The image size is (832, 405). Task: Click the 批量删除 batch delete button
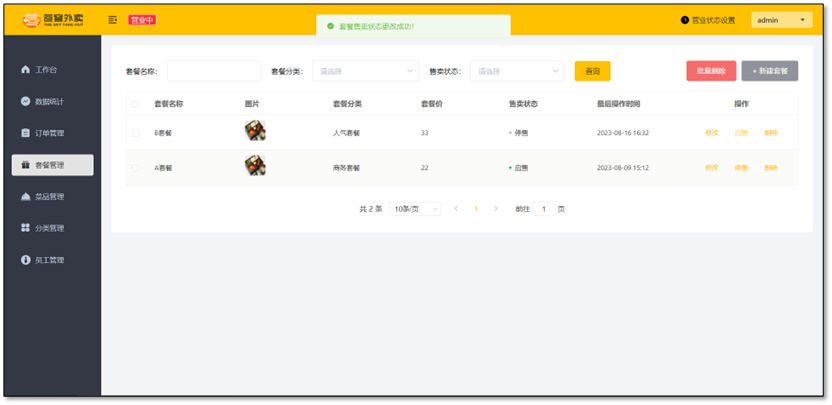pos(711,71)
